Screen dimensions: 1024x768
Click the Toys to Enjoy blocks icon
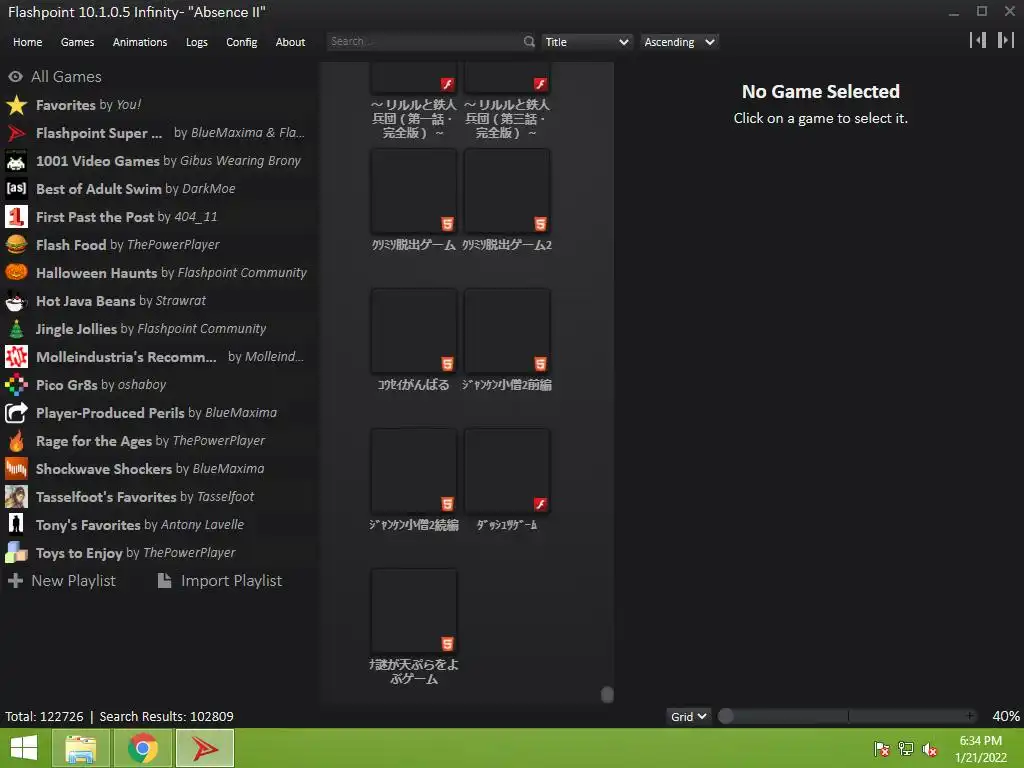coord(16,552)
